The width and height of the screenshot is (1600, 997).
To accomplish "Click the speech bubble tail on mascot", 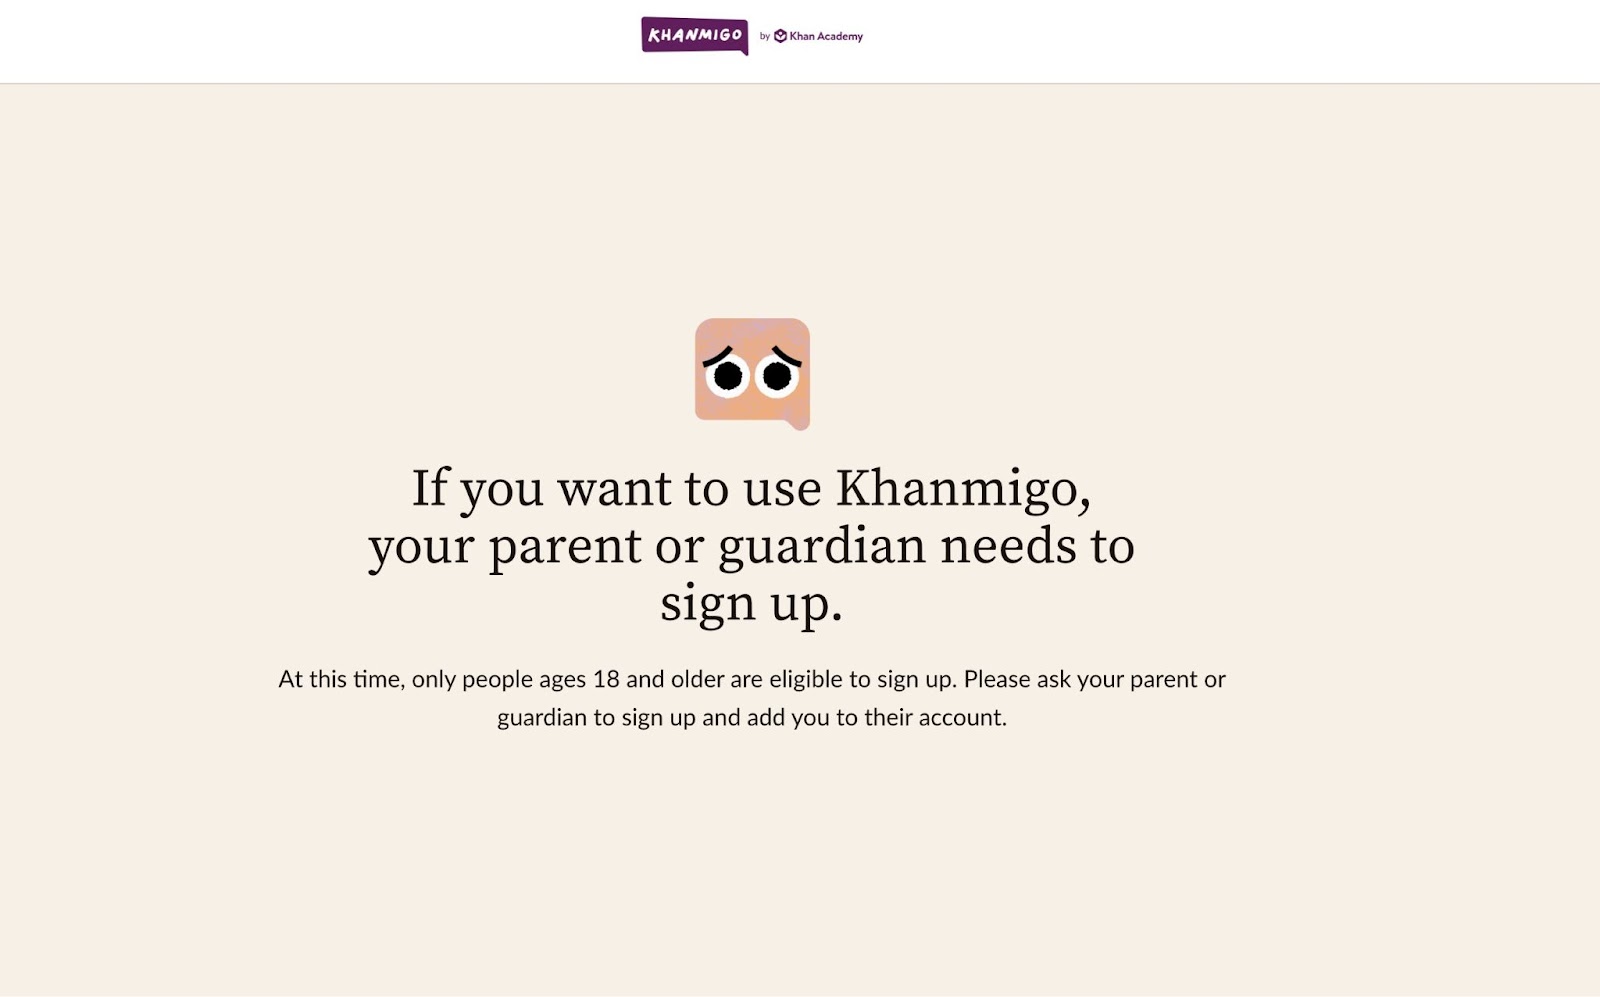I will (797, 424).
